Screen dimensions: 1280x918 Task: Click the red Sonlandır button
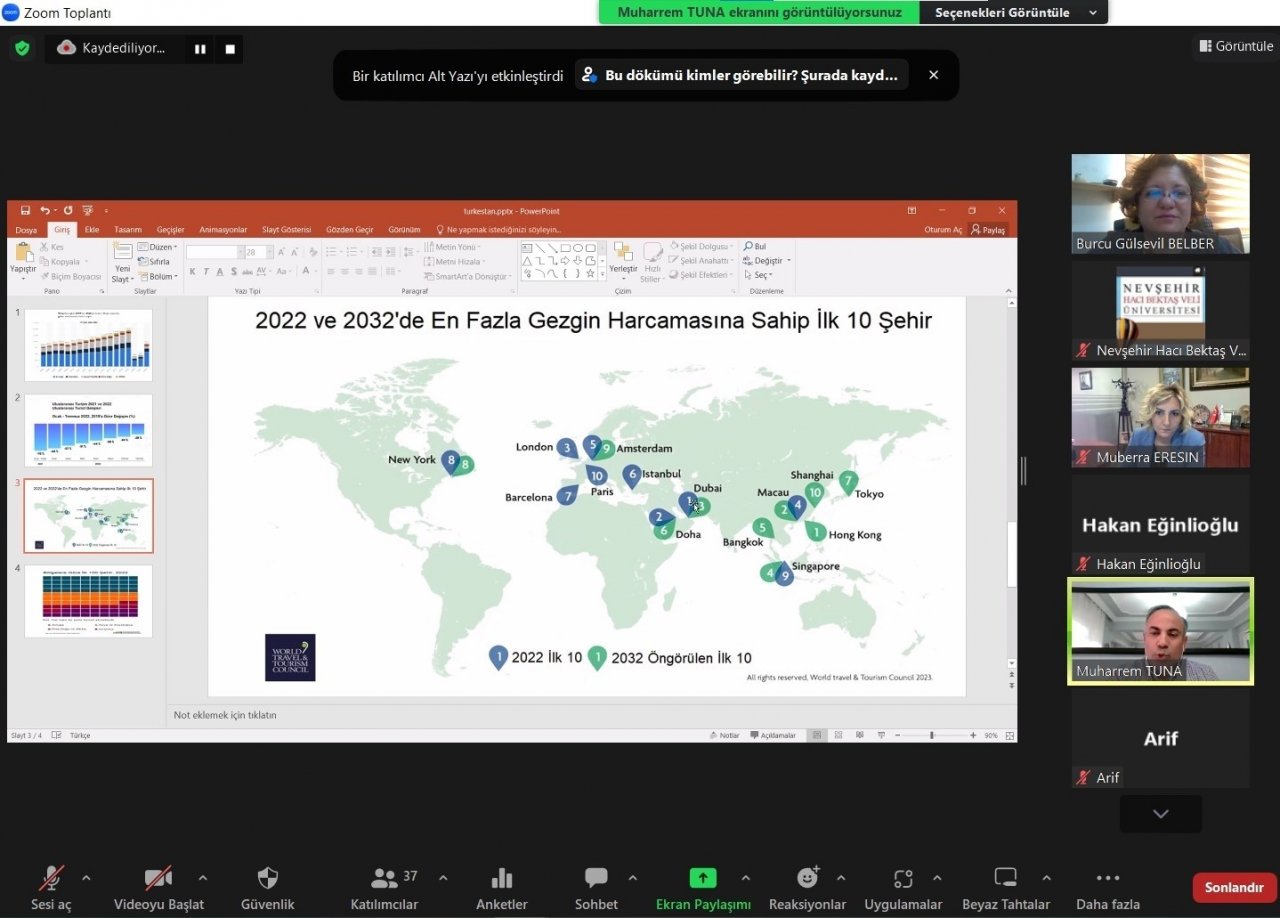pos(1234,887)
